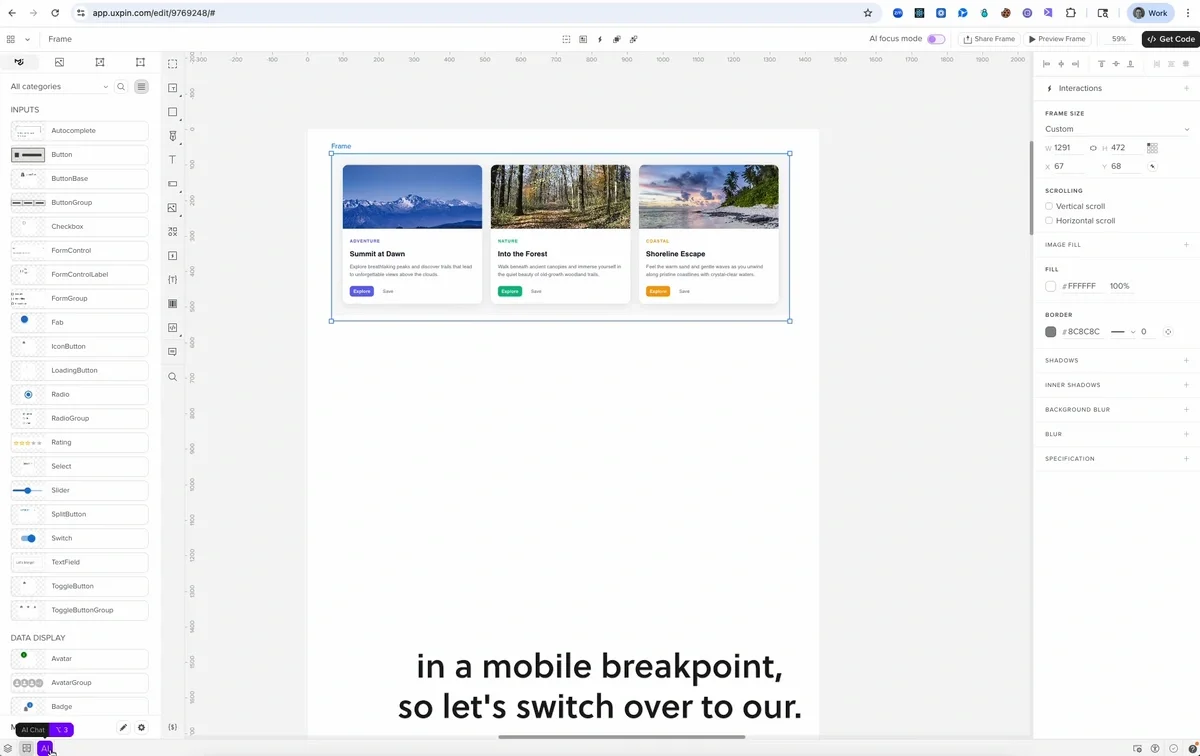The width and height of the screenshot is (1200, 756).
Task: Select the Image tool in vertical toolbar
Action: [172, 208]
